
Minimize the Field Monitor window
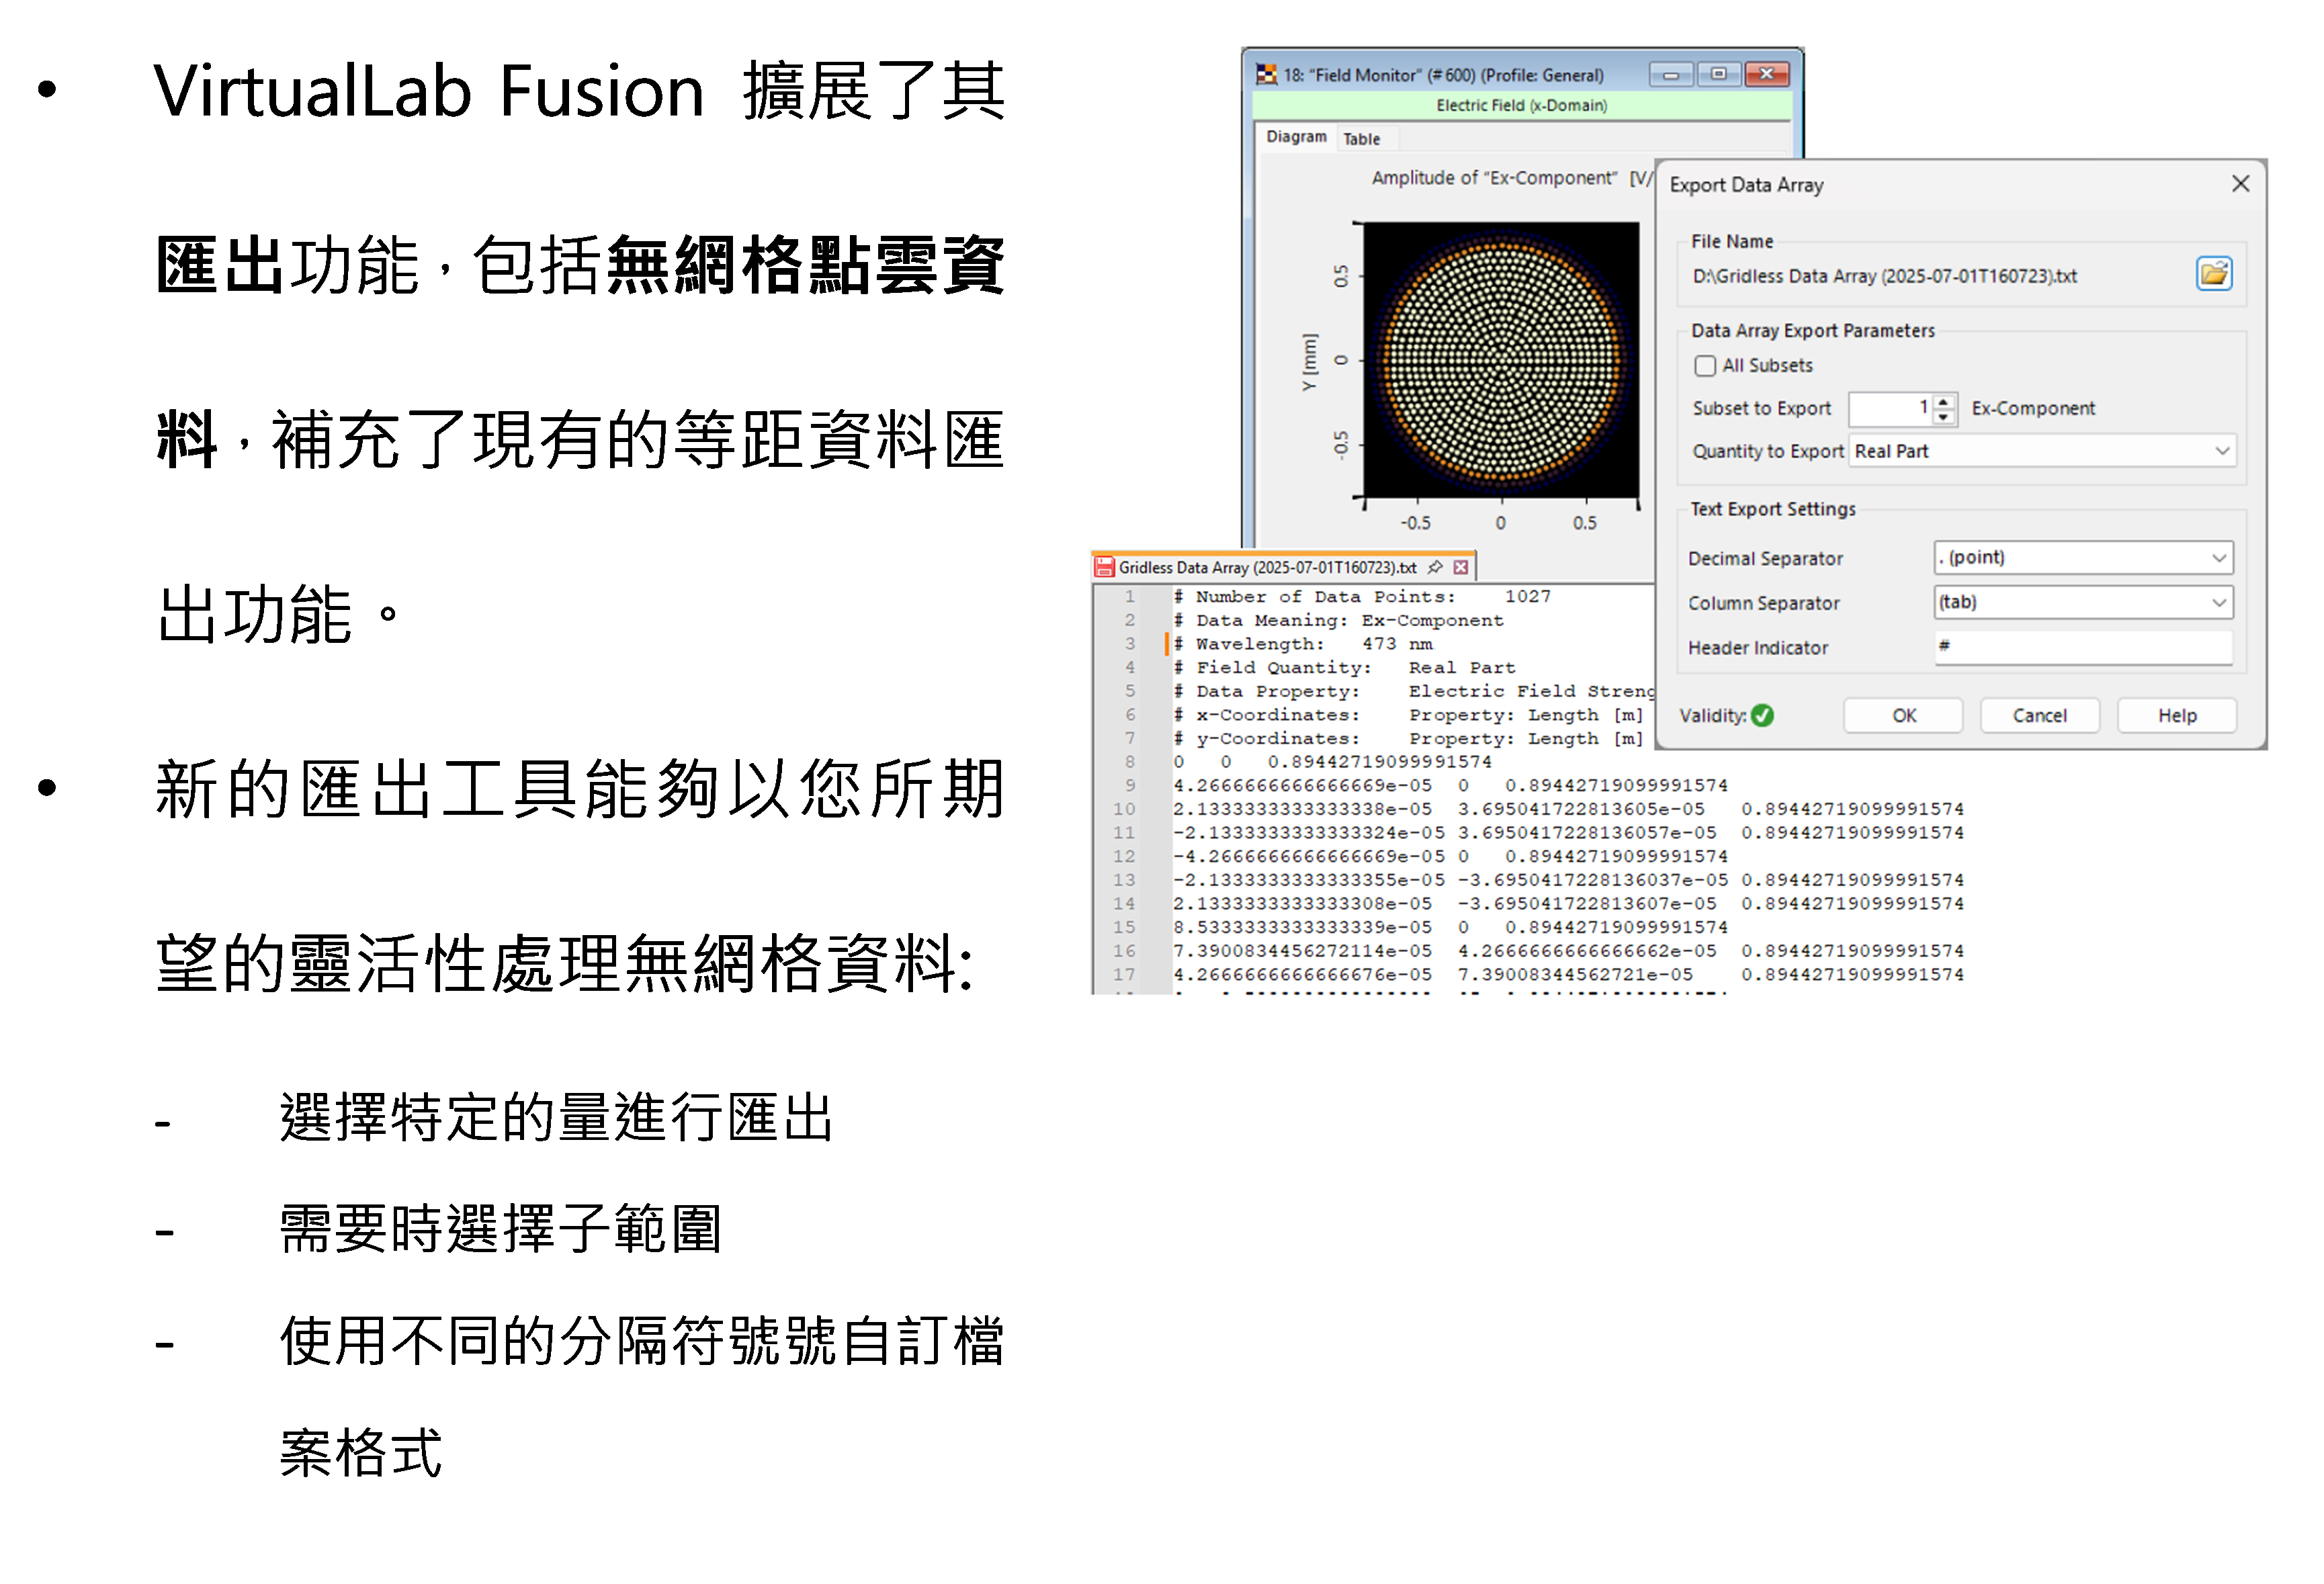[x=1670, y=75]
